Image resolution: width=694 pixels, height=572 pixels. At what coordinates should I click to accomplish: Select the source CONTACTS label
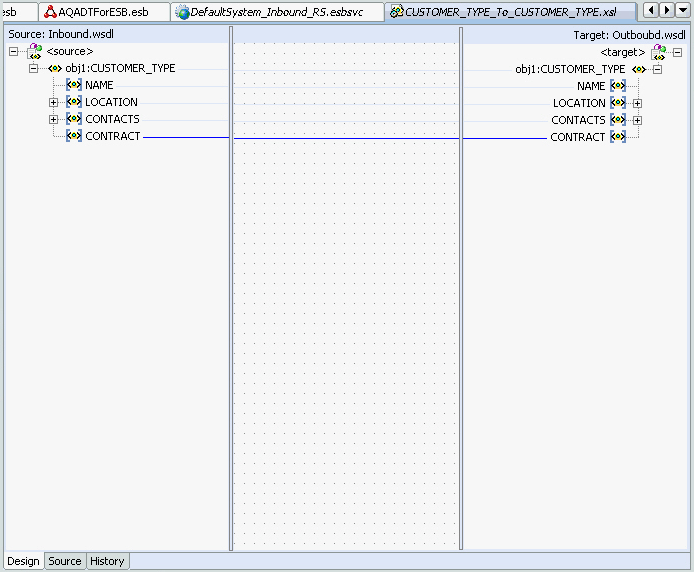pos(112,119)
